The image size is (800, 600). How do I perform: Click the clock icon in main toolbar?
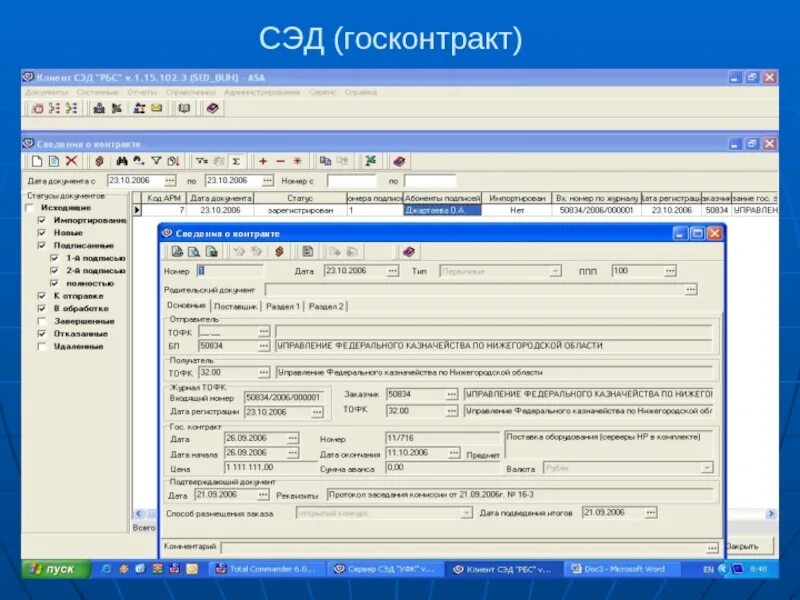[38, 108]
